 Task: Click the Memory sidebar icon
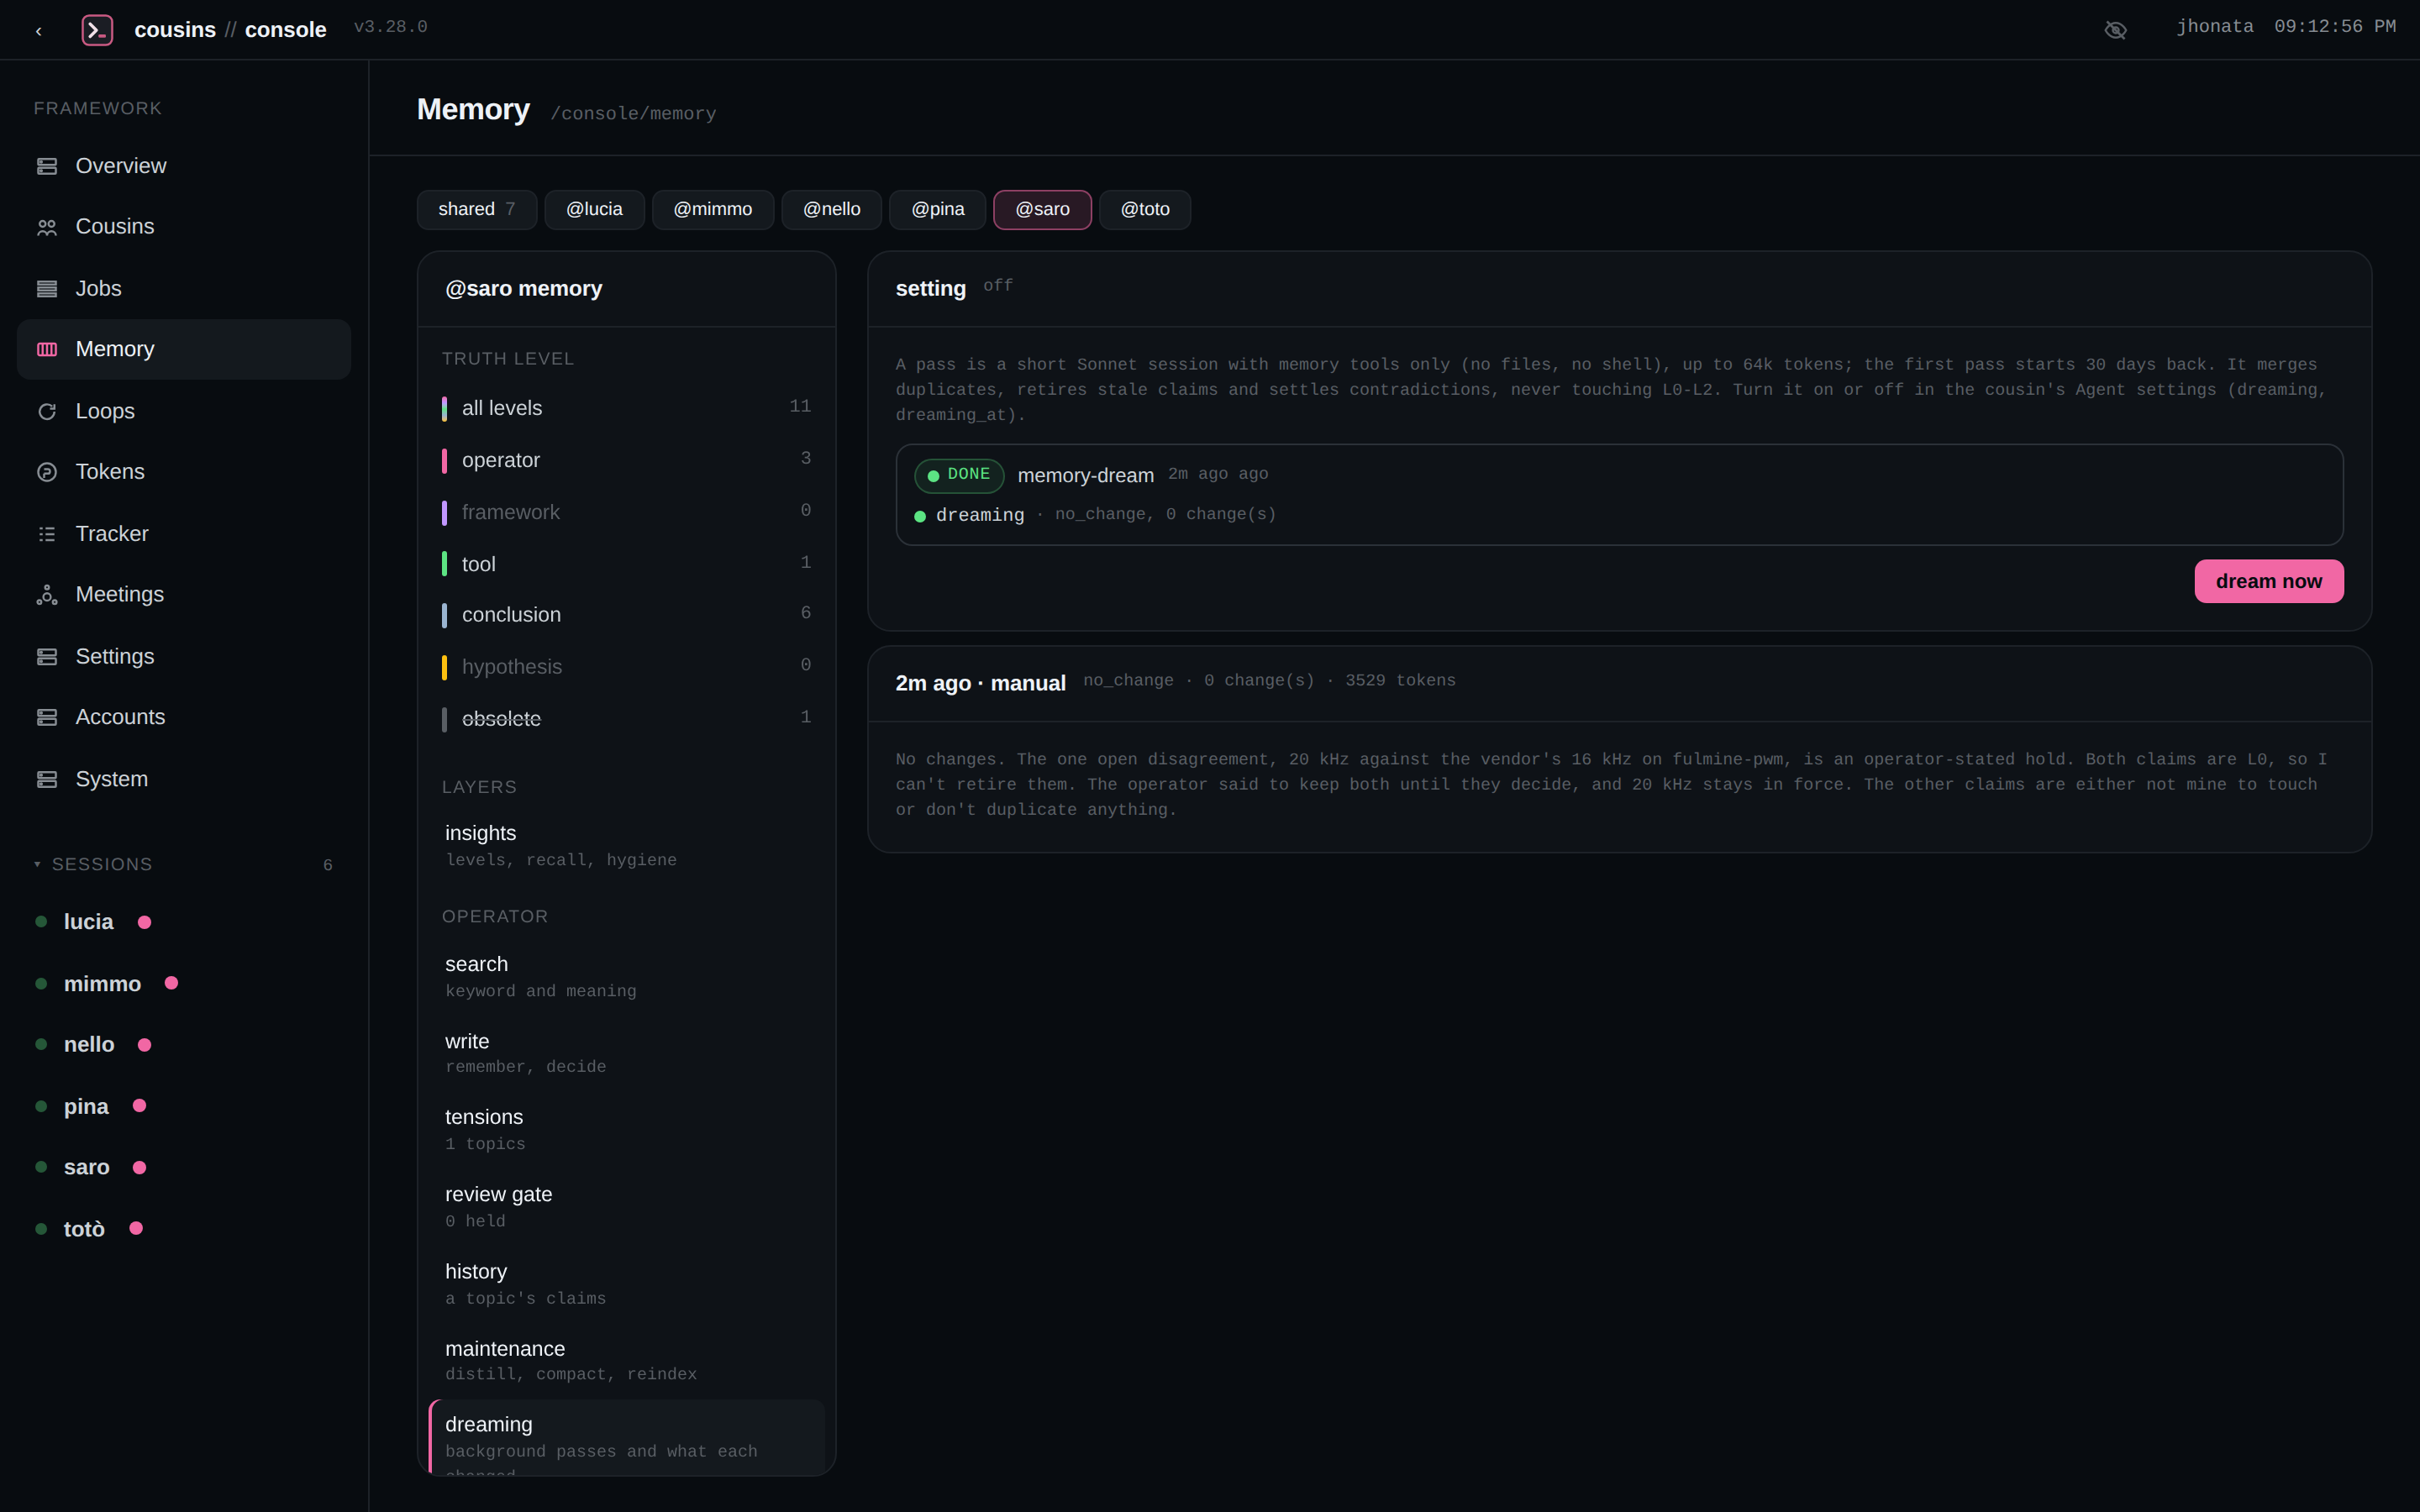point(47,349)
